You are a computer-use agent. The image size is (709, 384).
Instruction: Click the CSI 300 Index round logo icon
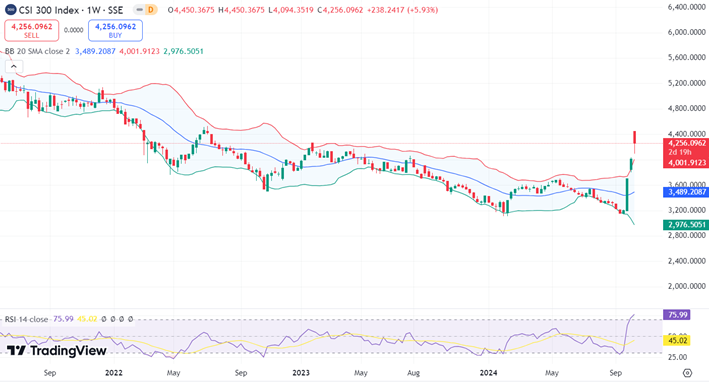(x=11, y=9)
